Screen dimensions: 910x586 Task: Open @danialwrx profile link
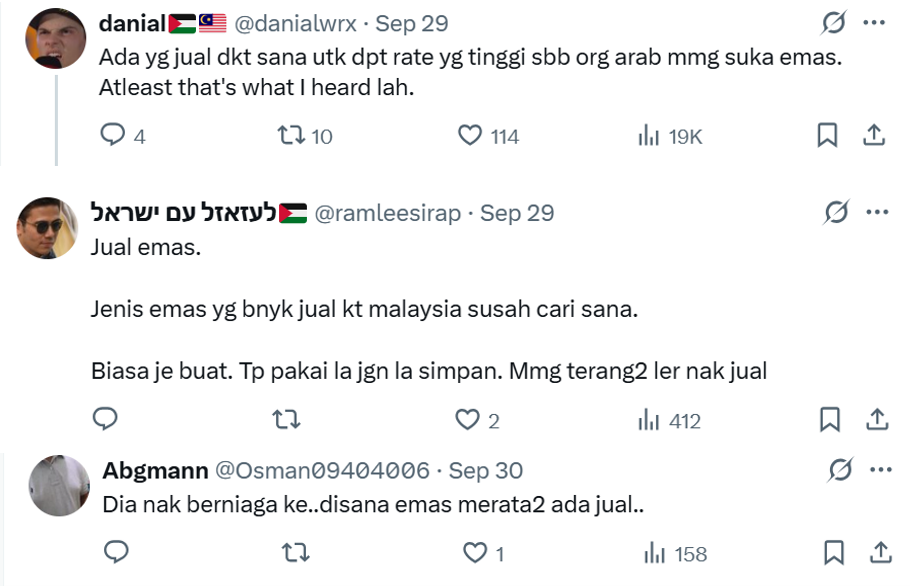(x=295, y=23)
